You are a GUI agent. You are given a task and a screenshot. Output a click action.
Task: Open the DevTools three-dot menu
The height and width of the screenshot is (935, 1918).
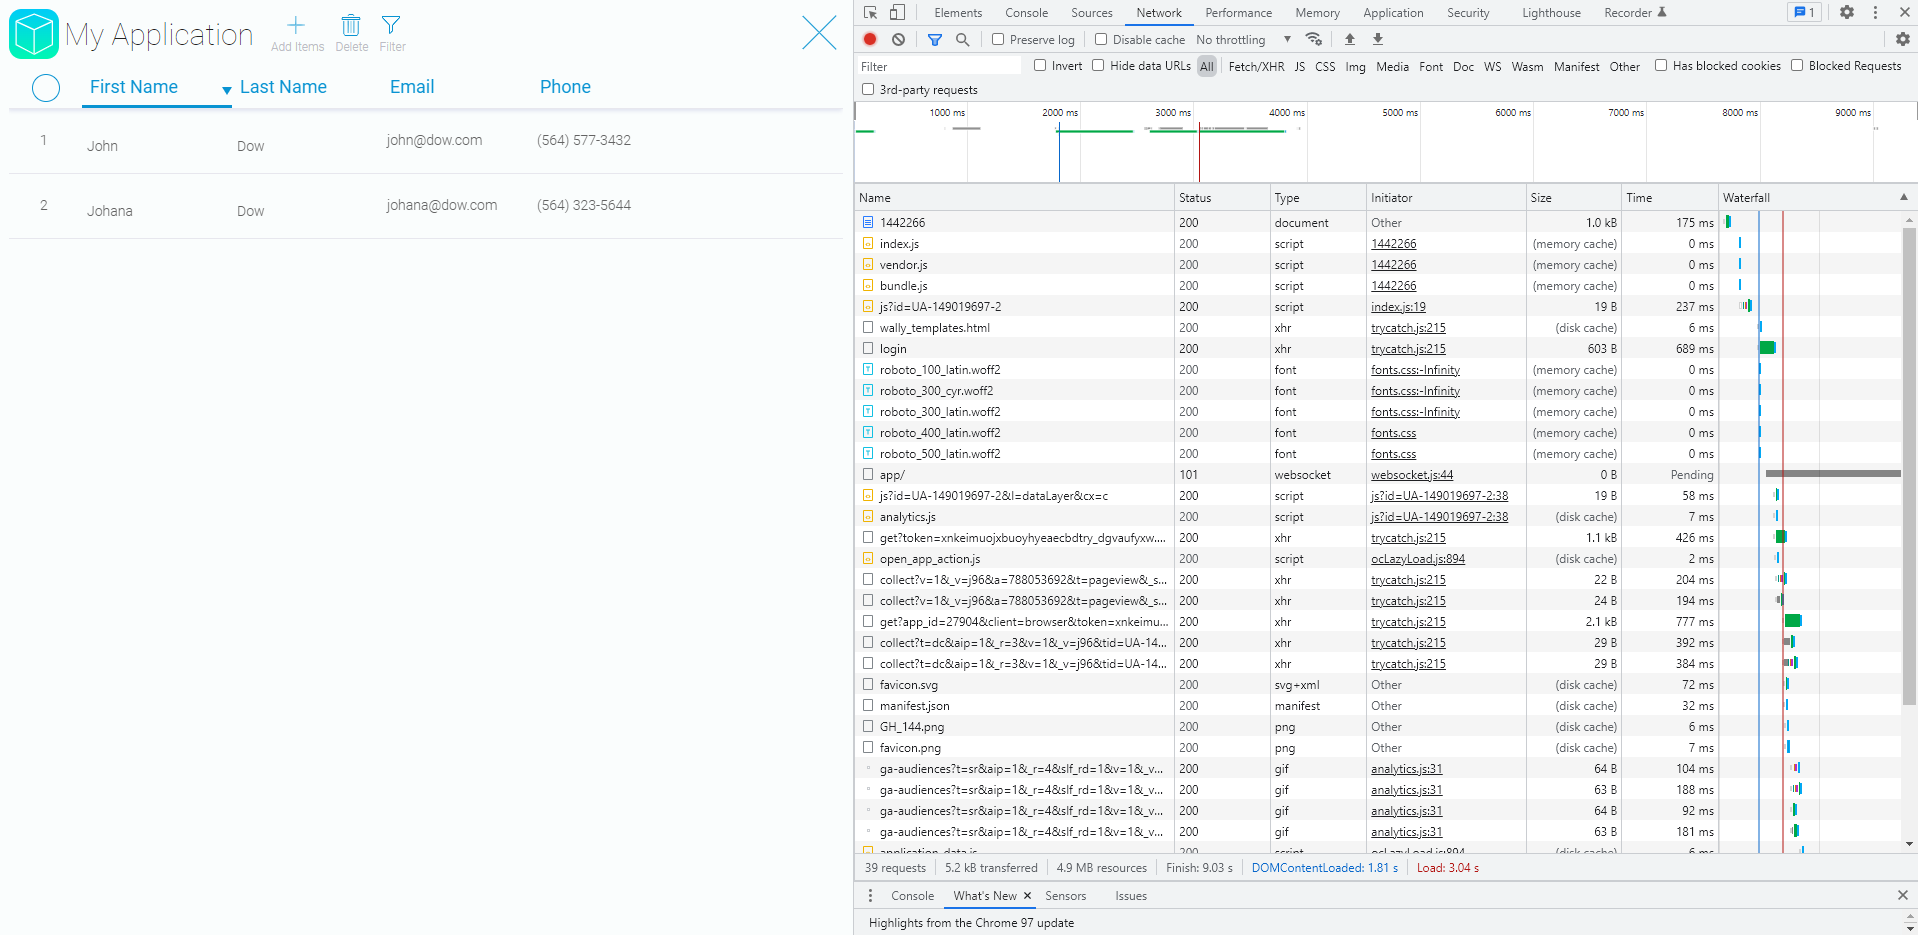tap(1875, 13)
